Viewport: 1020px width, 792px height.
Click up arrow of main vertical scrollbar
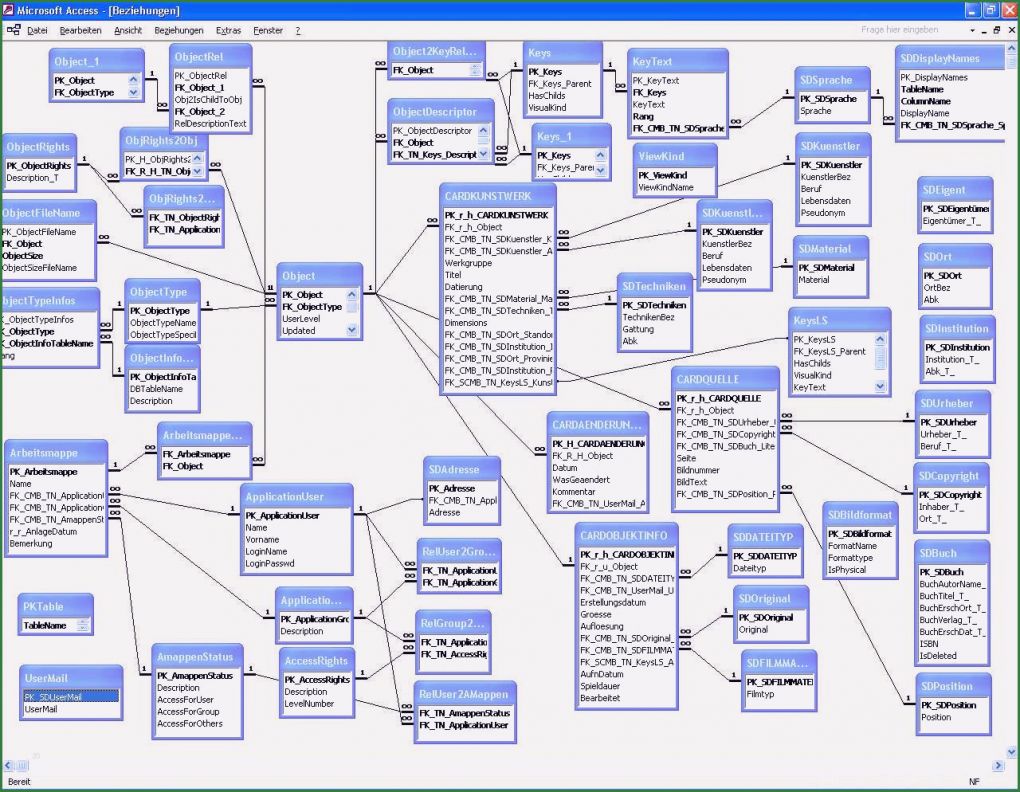coord(1013,48)
